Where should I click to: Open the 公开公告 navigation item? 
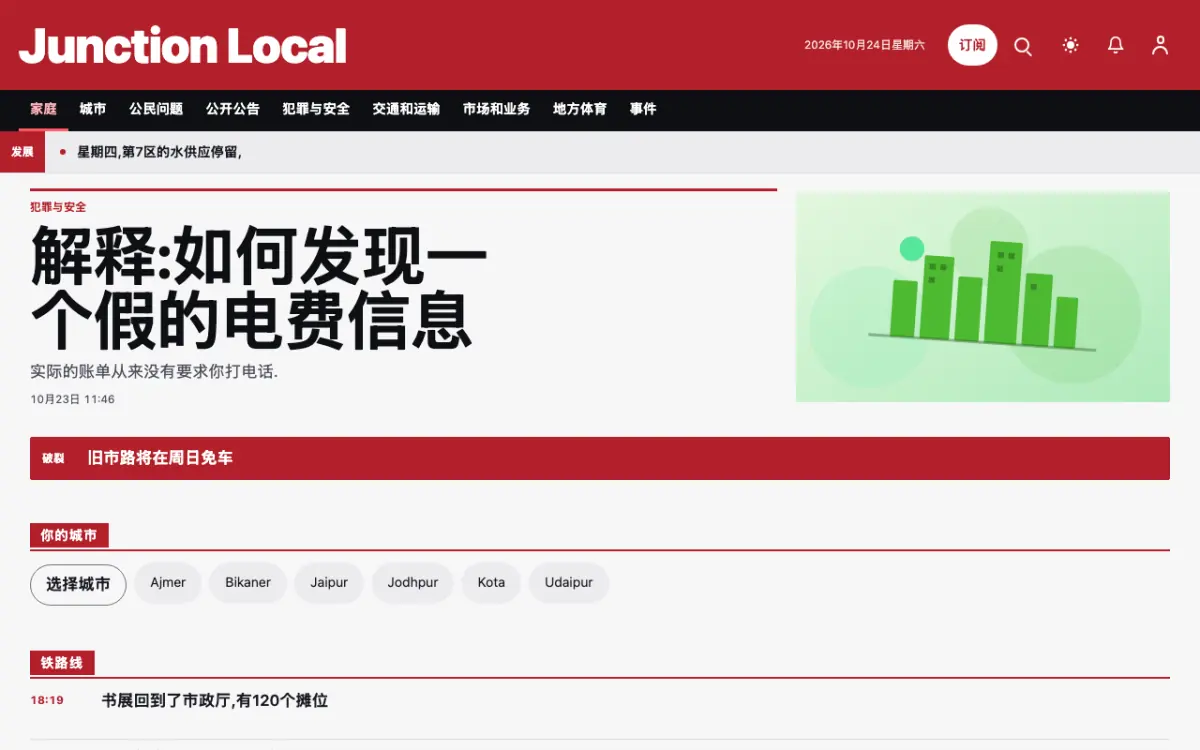coord(233,109)
